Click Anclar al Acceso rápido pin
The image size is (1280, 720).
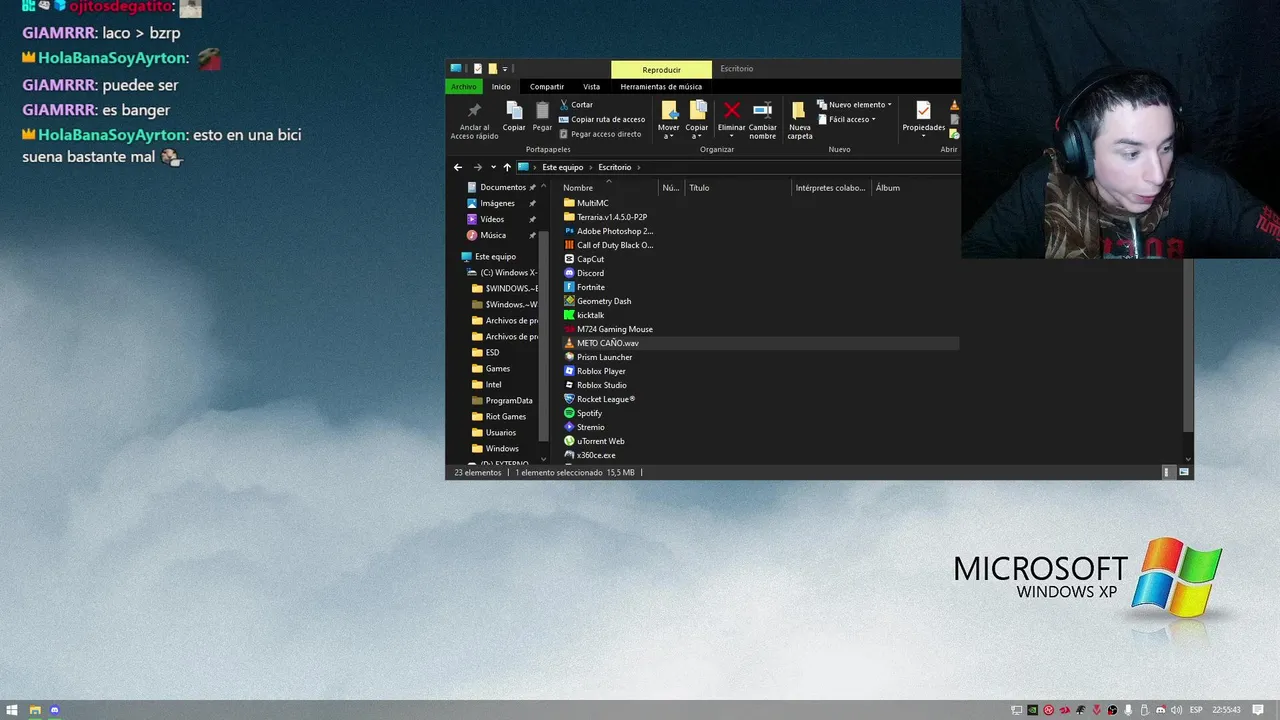[x=474, y=119]
